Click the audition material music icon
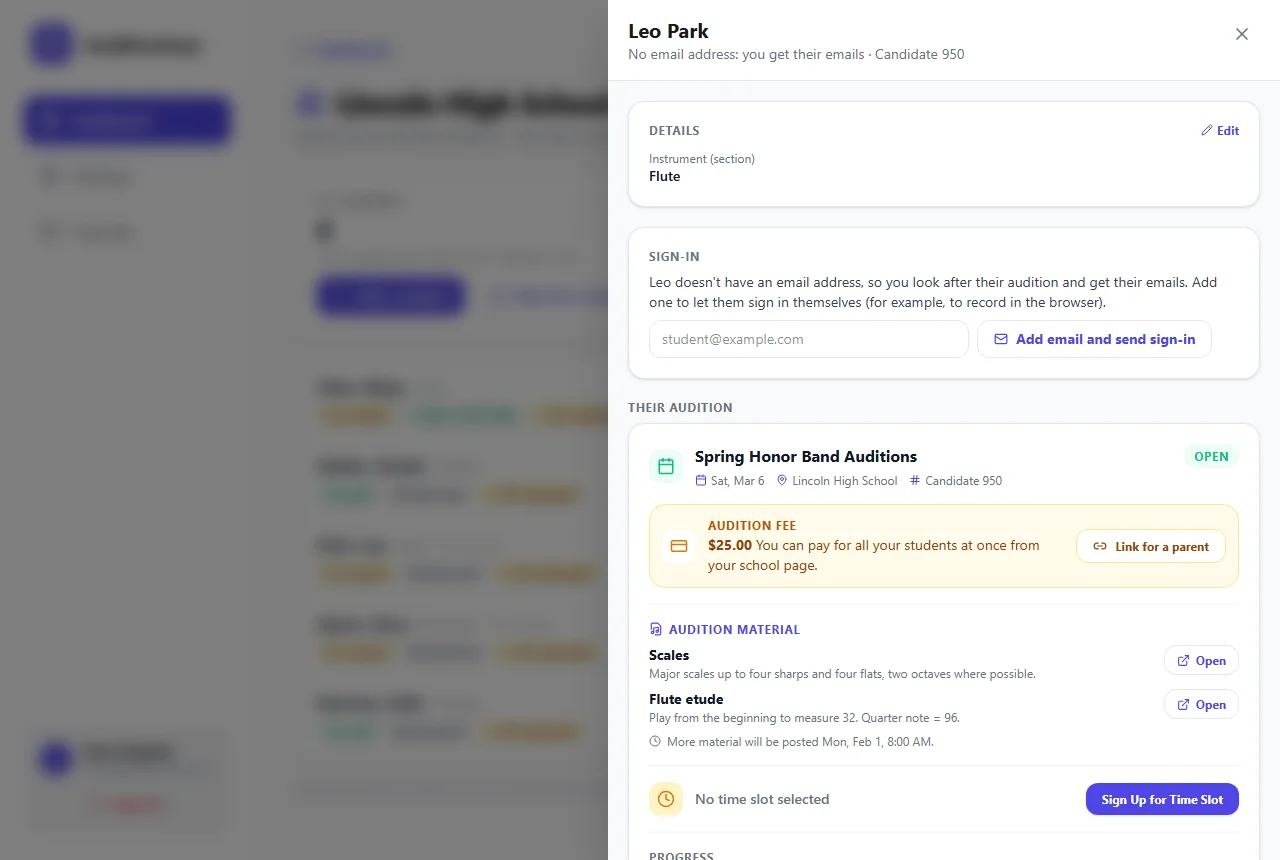Screen dimensions: 1280x860 (x=656, y=630)
